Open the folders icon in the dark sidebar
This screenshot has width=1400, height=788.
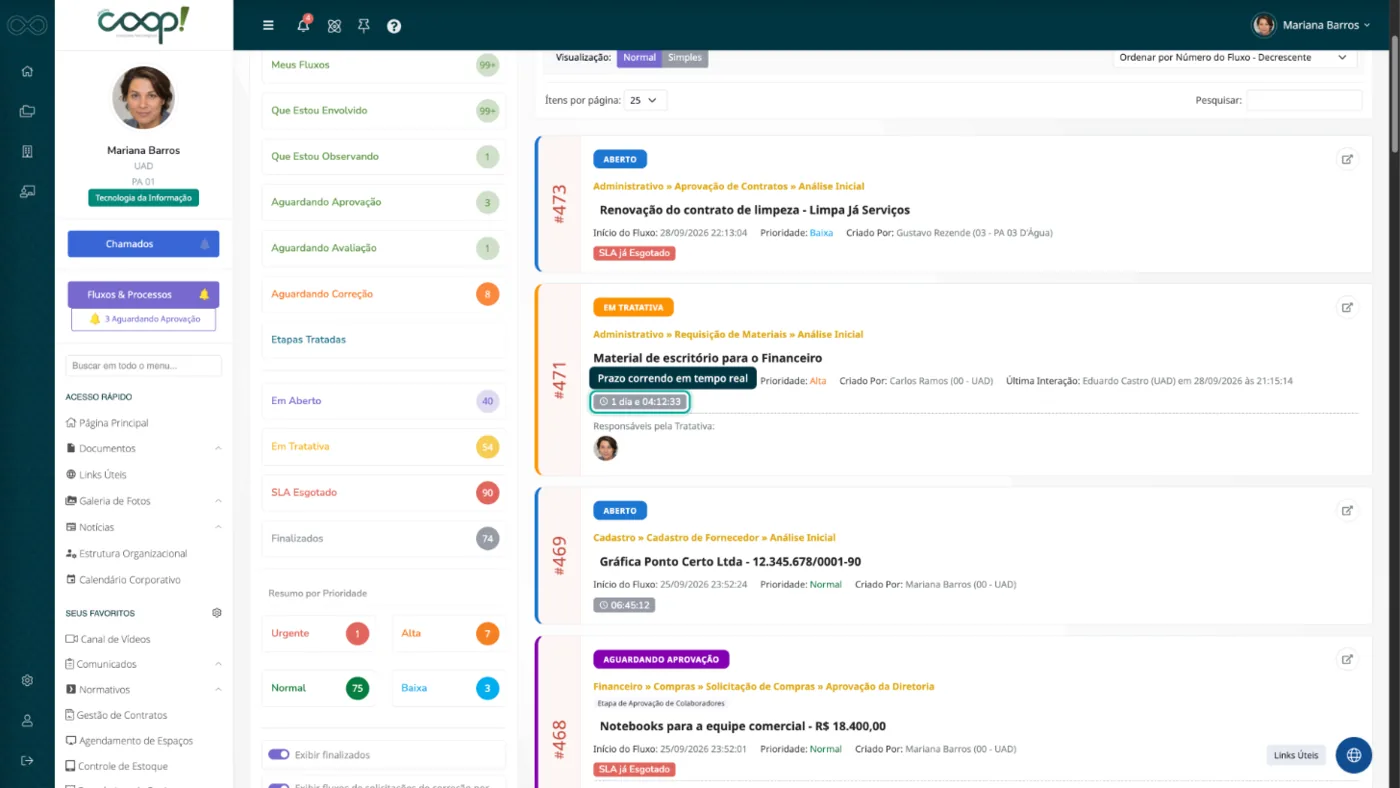click(27, 111)
